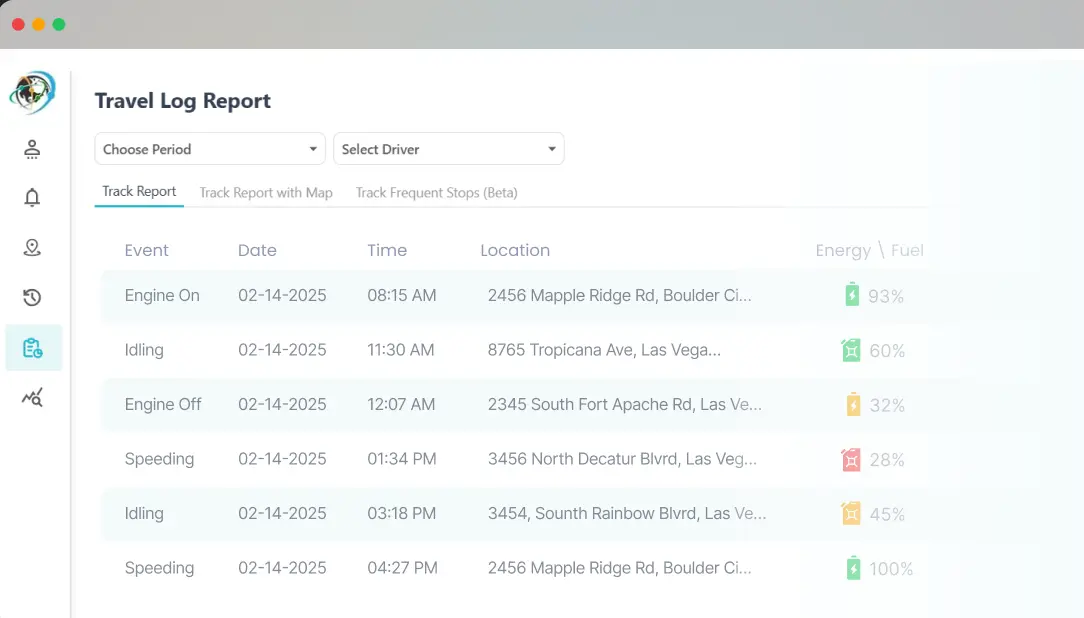This screenshot has height=618, width=1084.
Task: Click the Location column header
Action: 515,250
